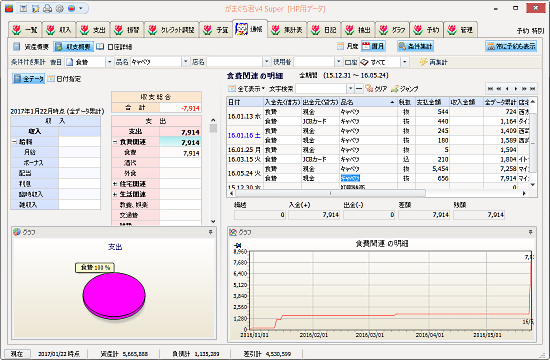Image resolution: width=550 pixels, height=360 pixels.
Task: Click the small marker icon atop line chart
Action: 238,245
